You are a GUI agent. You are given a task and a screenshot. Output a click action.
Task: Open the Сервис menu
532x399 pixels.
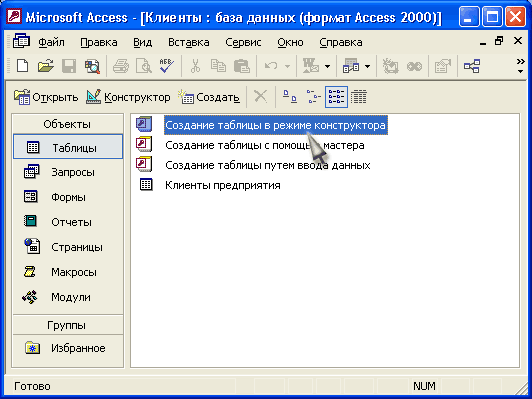click(243, 42)
